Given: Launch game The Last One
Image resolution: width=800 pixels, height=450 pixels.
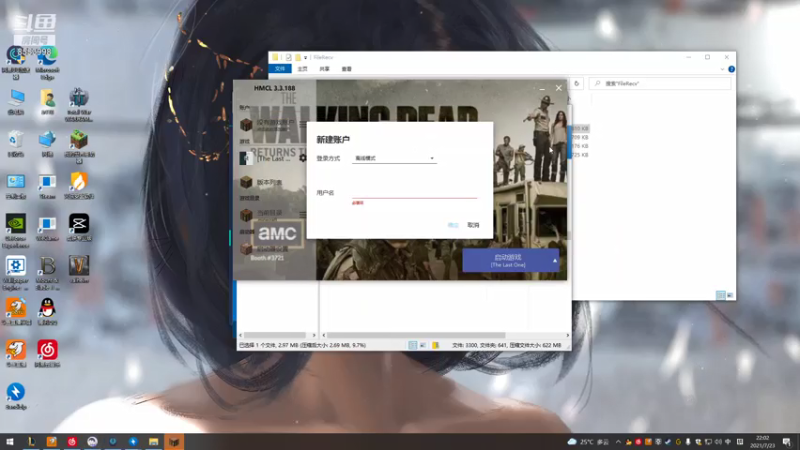Looking at the screenshot, I should click(x=507, y=261).
